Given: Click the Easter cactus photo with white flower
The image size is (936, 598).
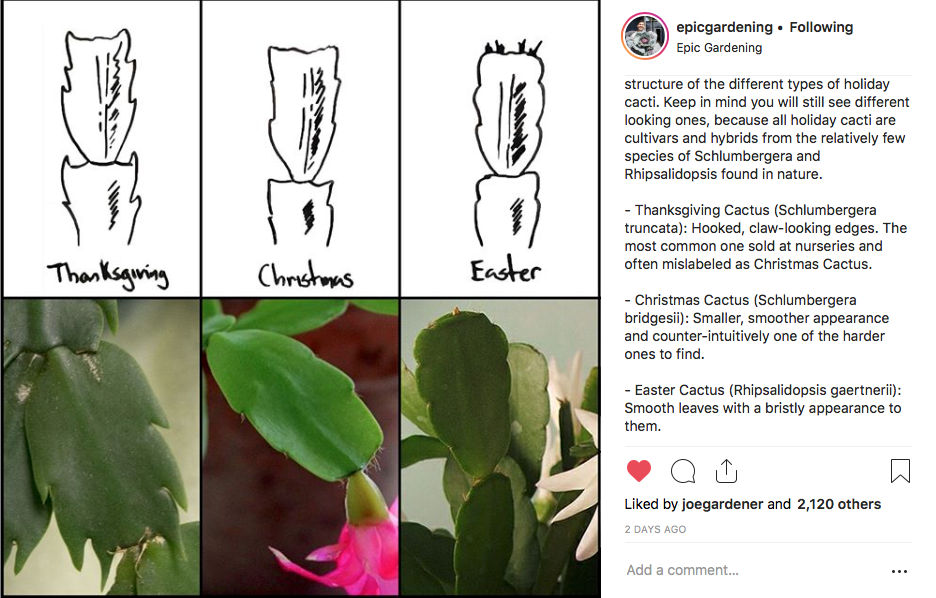Looking at the screenshot, I should click(500, 447).
